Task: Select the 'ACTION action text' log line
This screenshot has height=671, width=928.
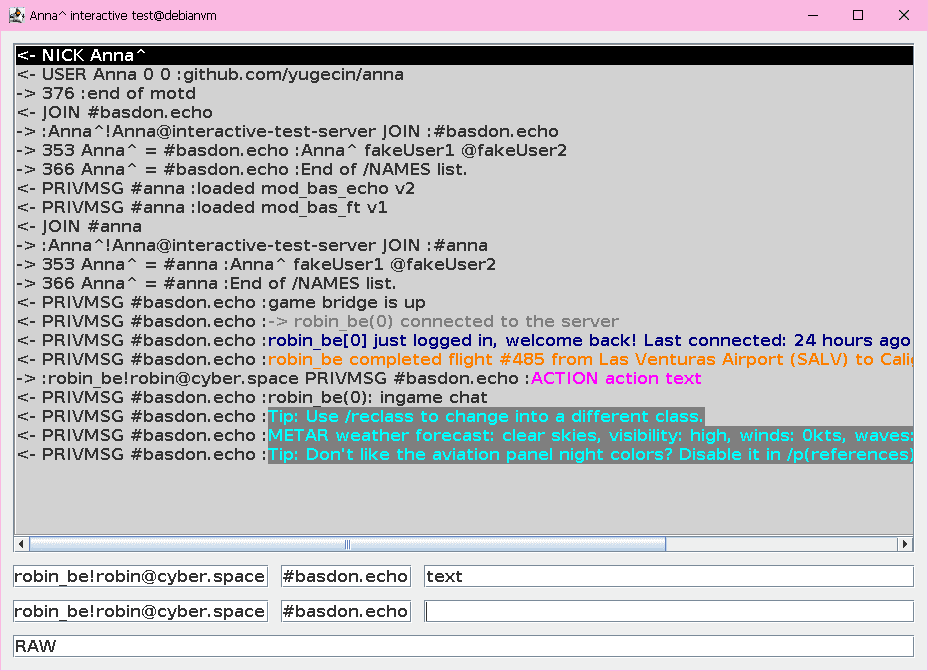Action: (x=360, y=379)
